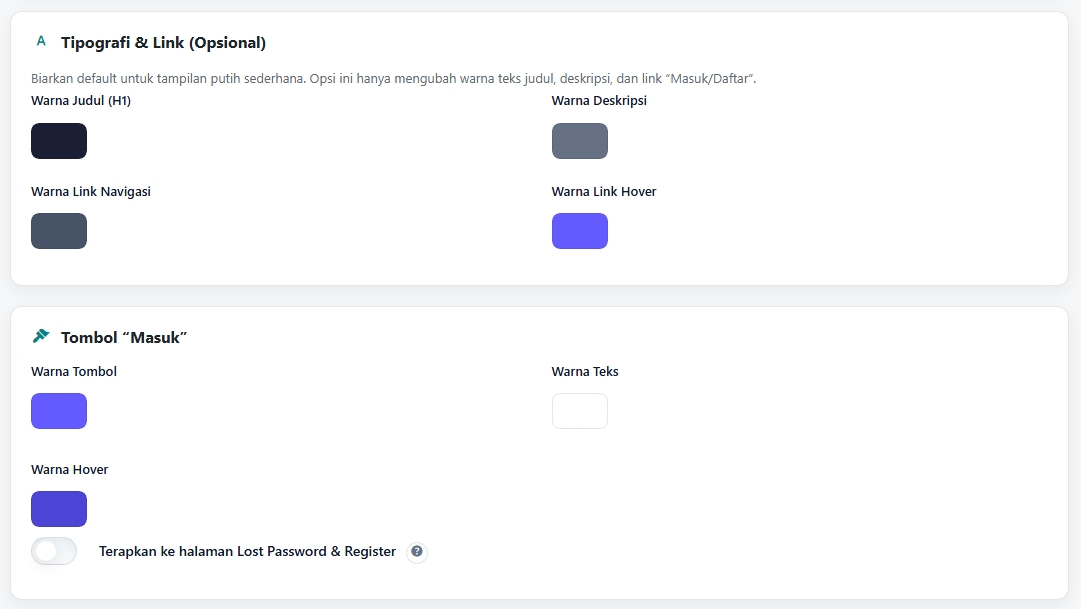Change the Warna Tombol color swatch
The height and width of the screenshot is (609, 1081).
point(59,411)
